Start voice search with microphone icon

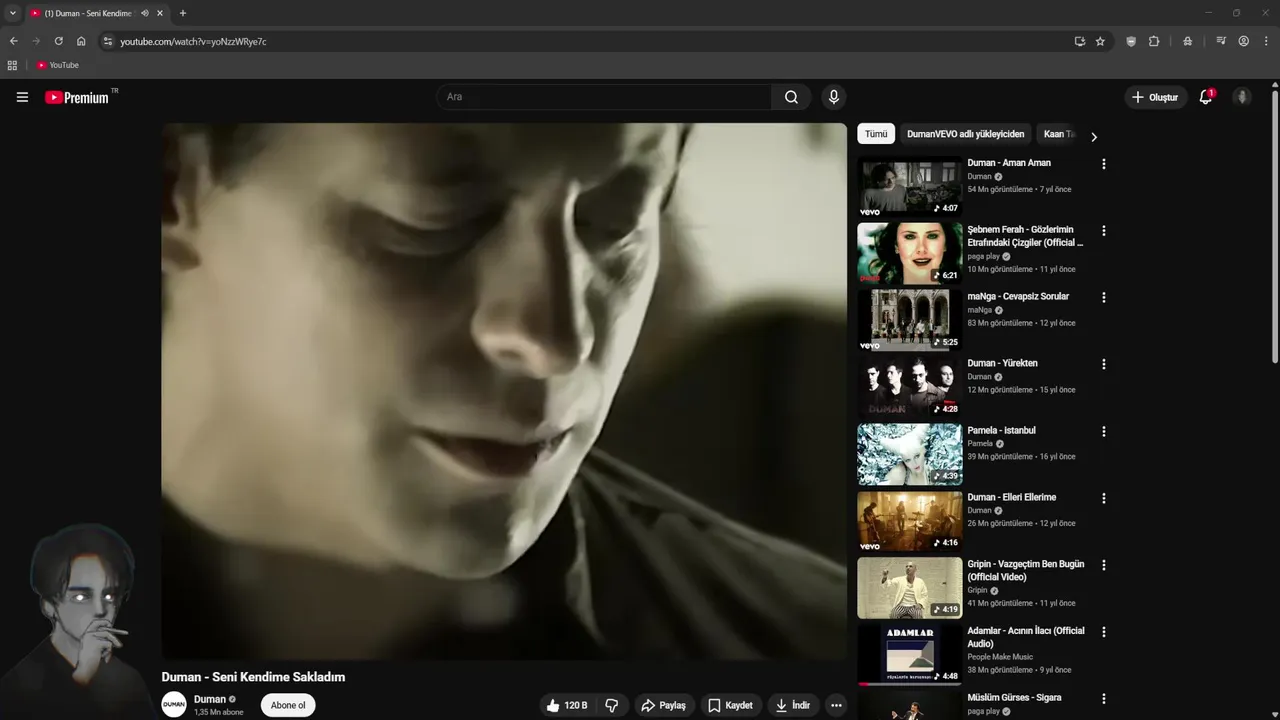tap(833, 97)
